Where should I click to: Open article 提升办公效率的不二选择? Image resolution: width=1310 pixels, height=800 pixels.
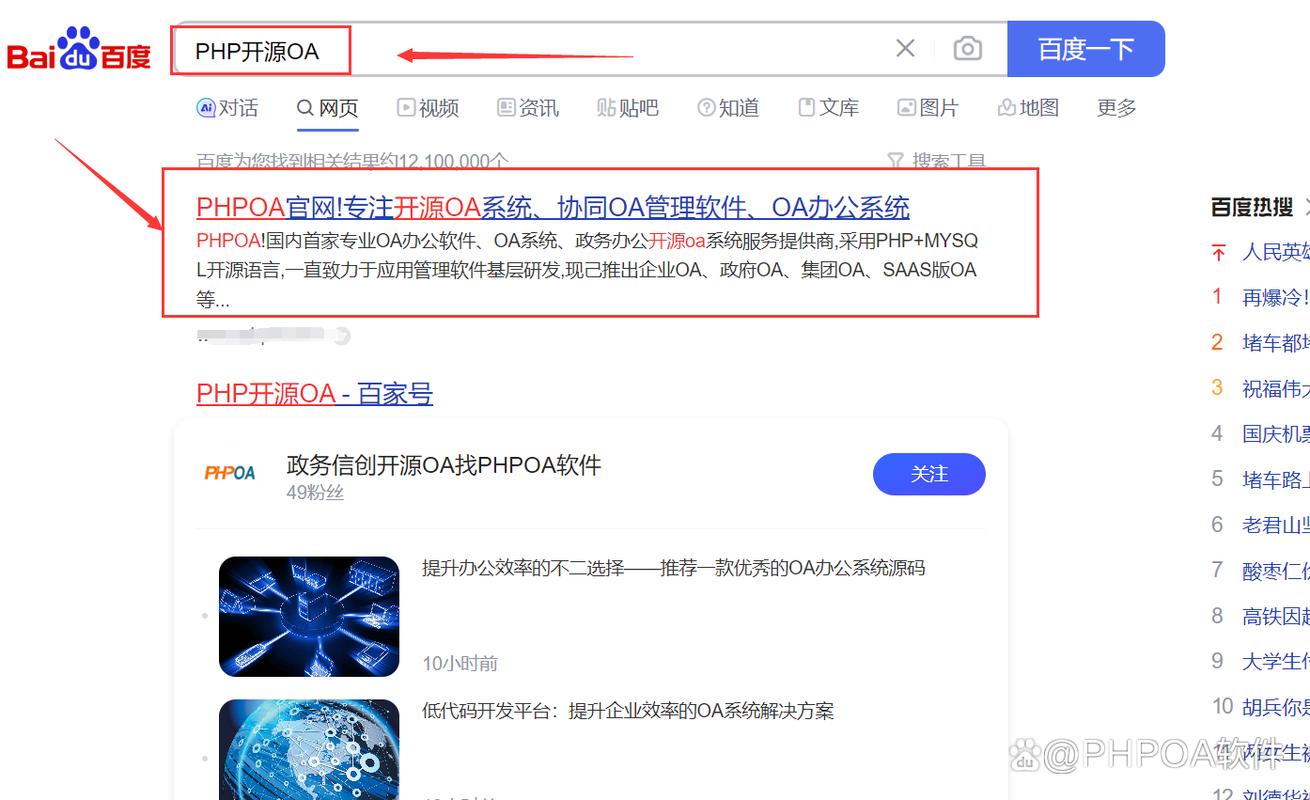(x=673, y=568)
